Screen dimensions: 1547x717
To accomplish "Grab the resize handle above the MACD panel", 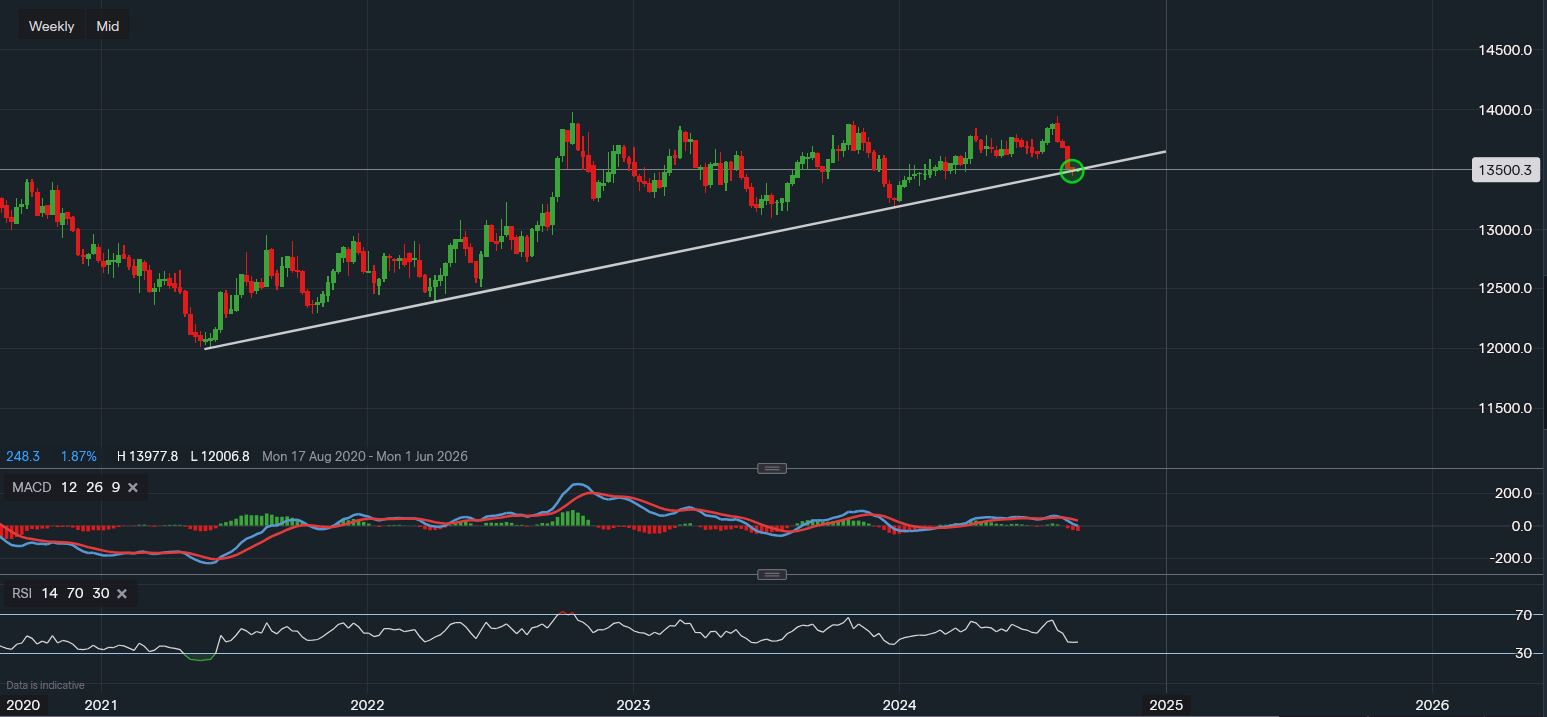I will click(772, 468).
